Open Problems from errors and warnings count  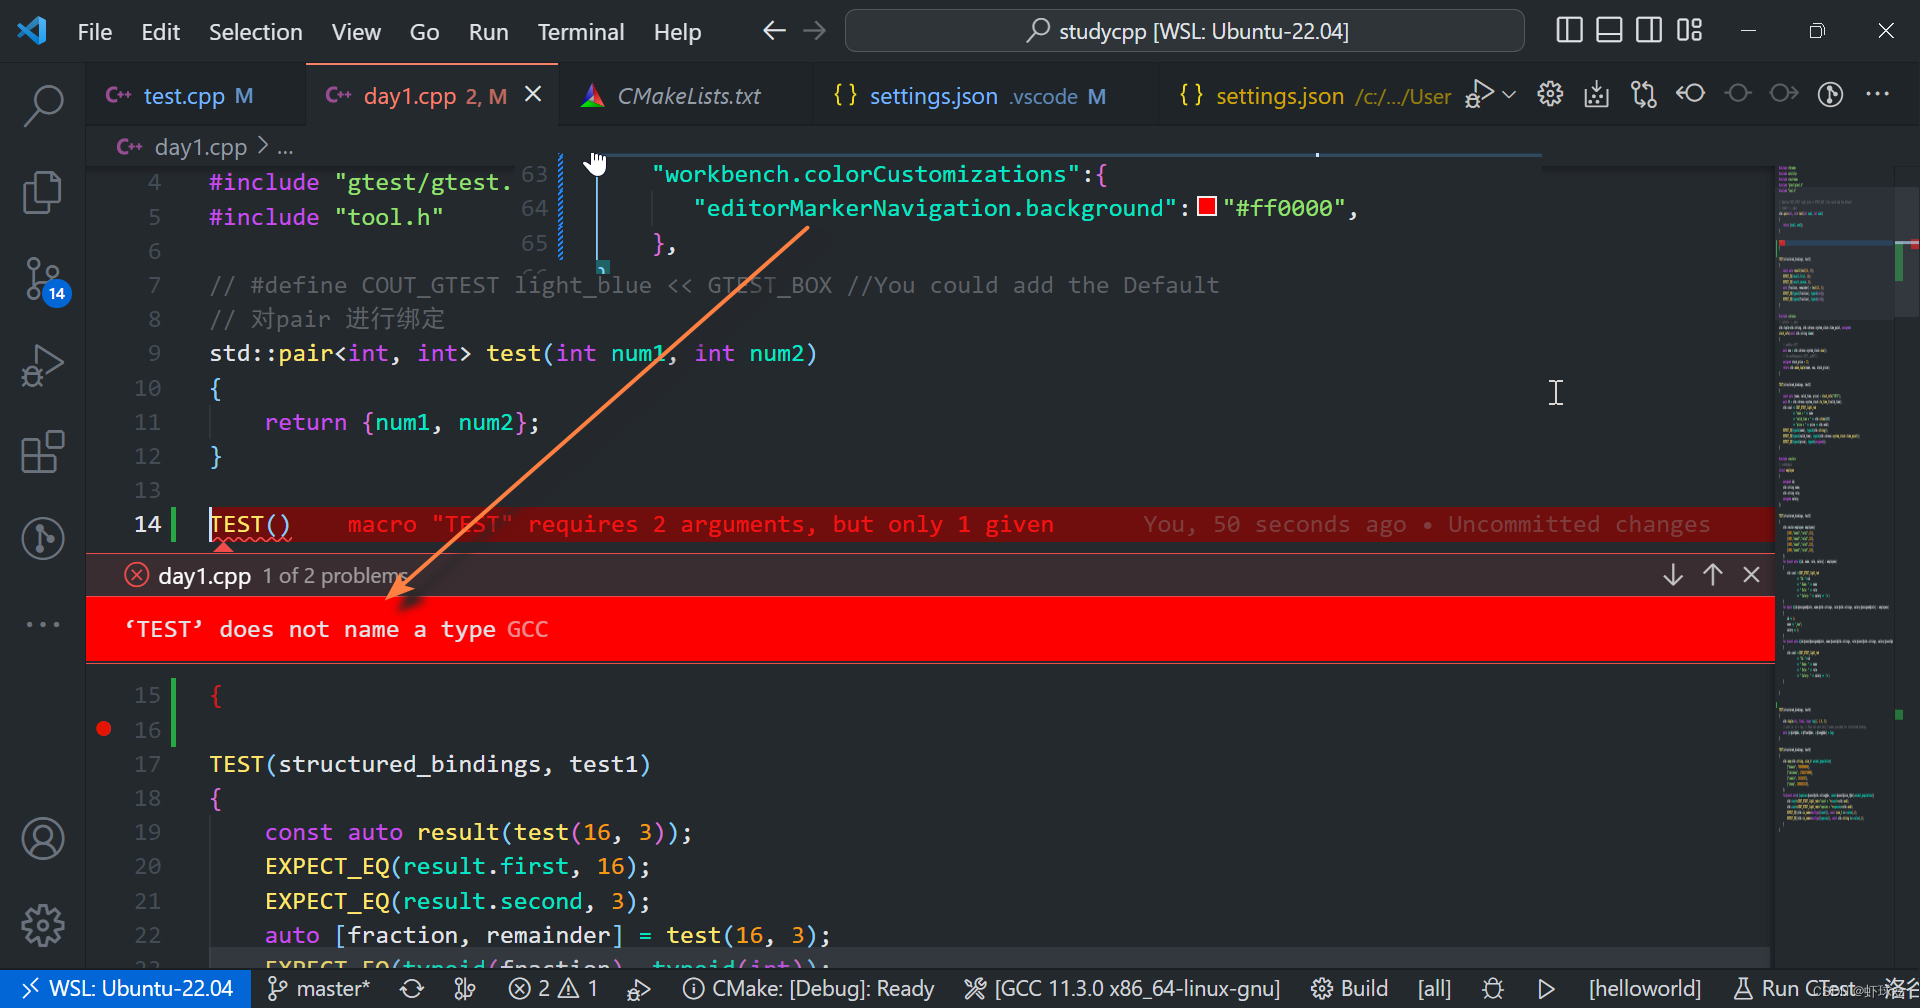(x=554, y=988)
